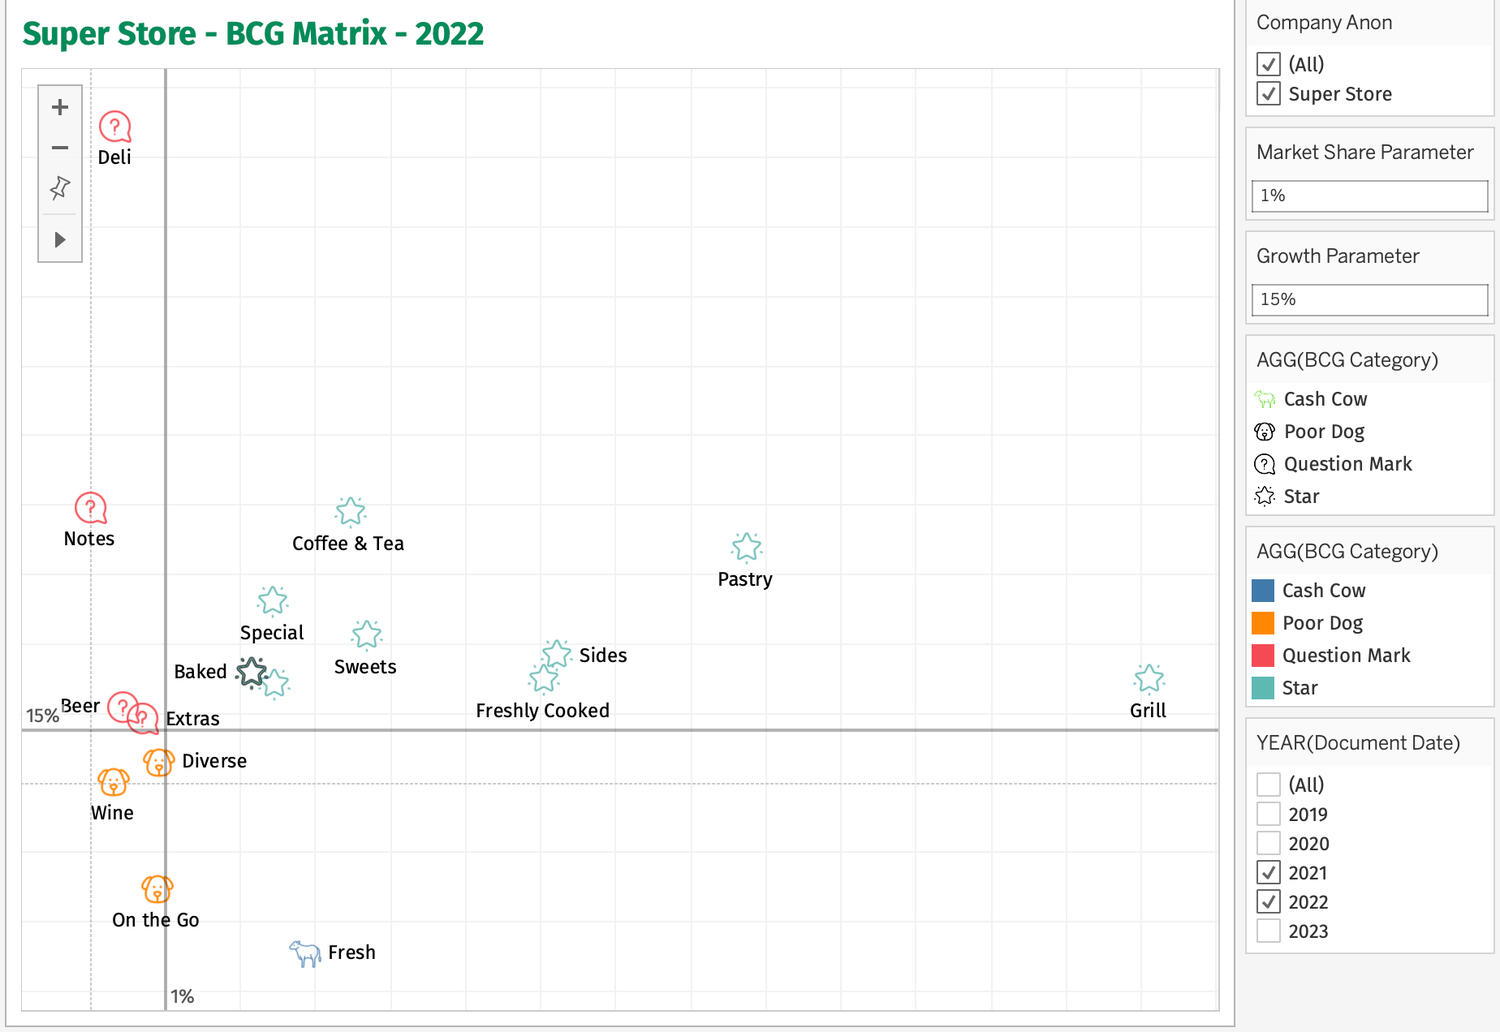This screenshot has height=1032, width=1500.
Task: Check the 2019 year filter
Action: coord(1269,814)
